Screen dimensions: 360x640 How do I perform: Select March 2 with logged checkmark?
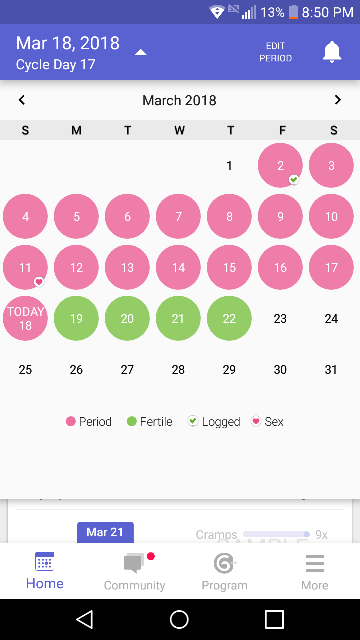tap(280, 165)
